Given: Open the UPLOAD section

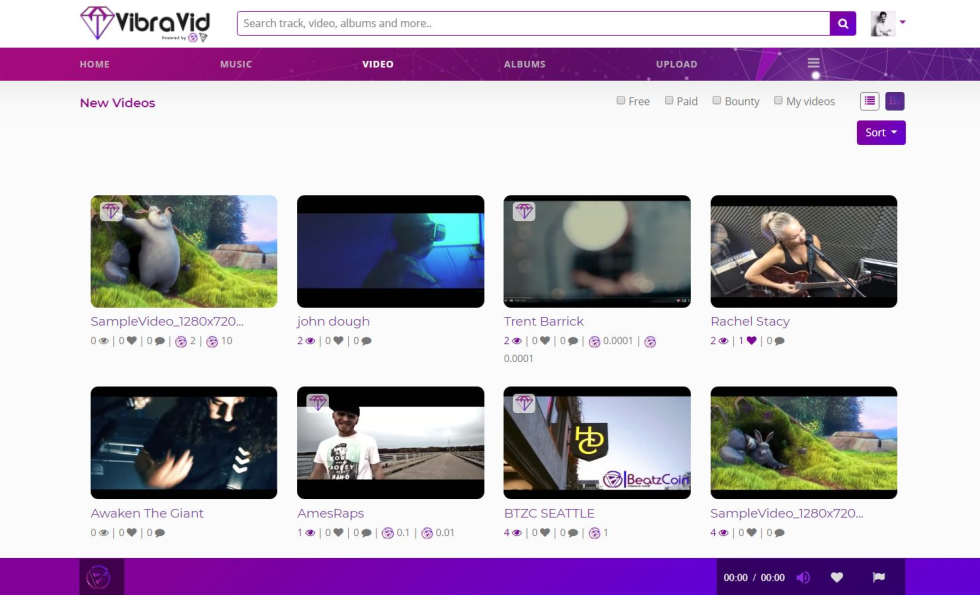Looking at the screenshot, I should [677, 63].
